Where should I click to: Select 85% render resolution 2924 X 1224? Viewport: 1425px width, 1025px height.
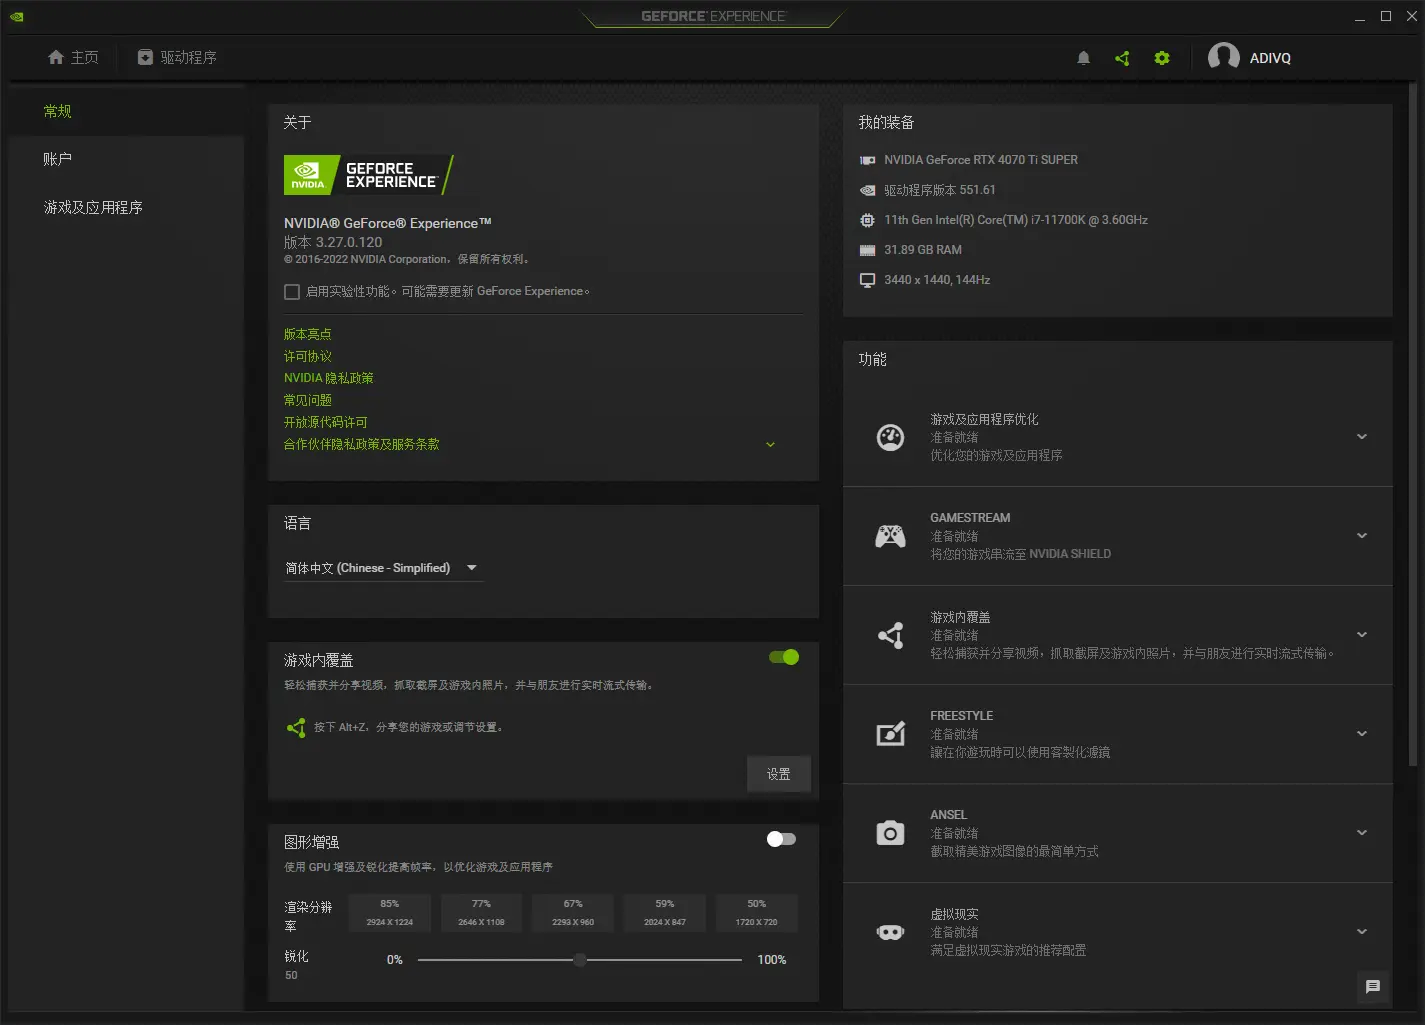click(x=390, y=913)
